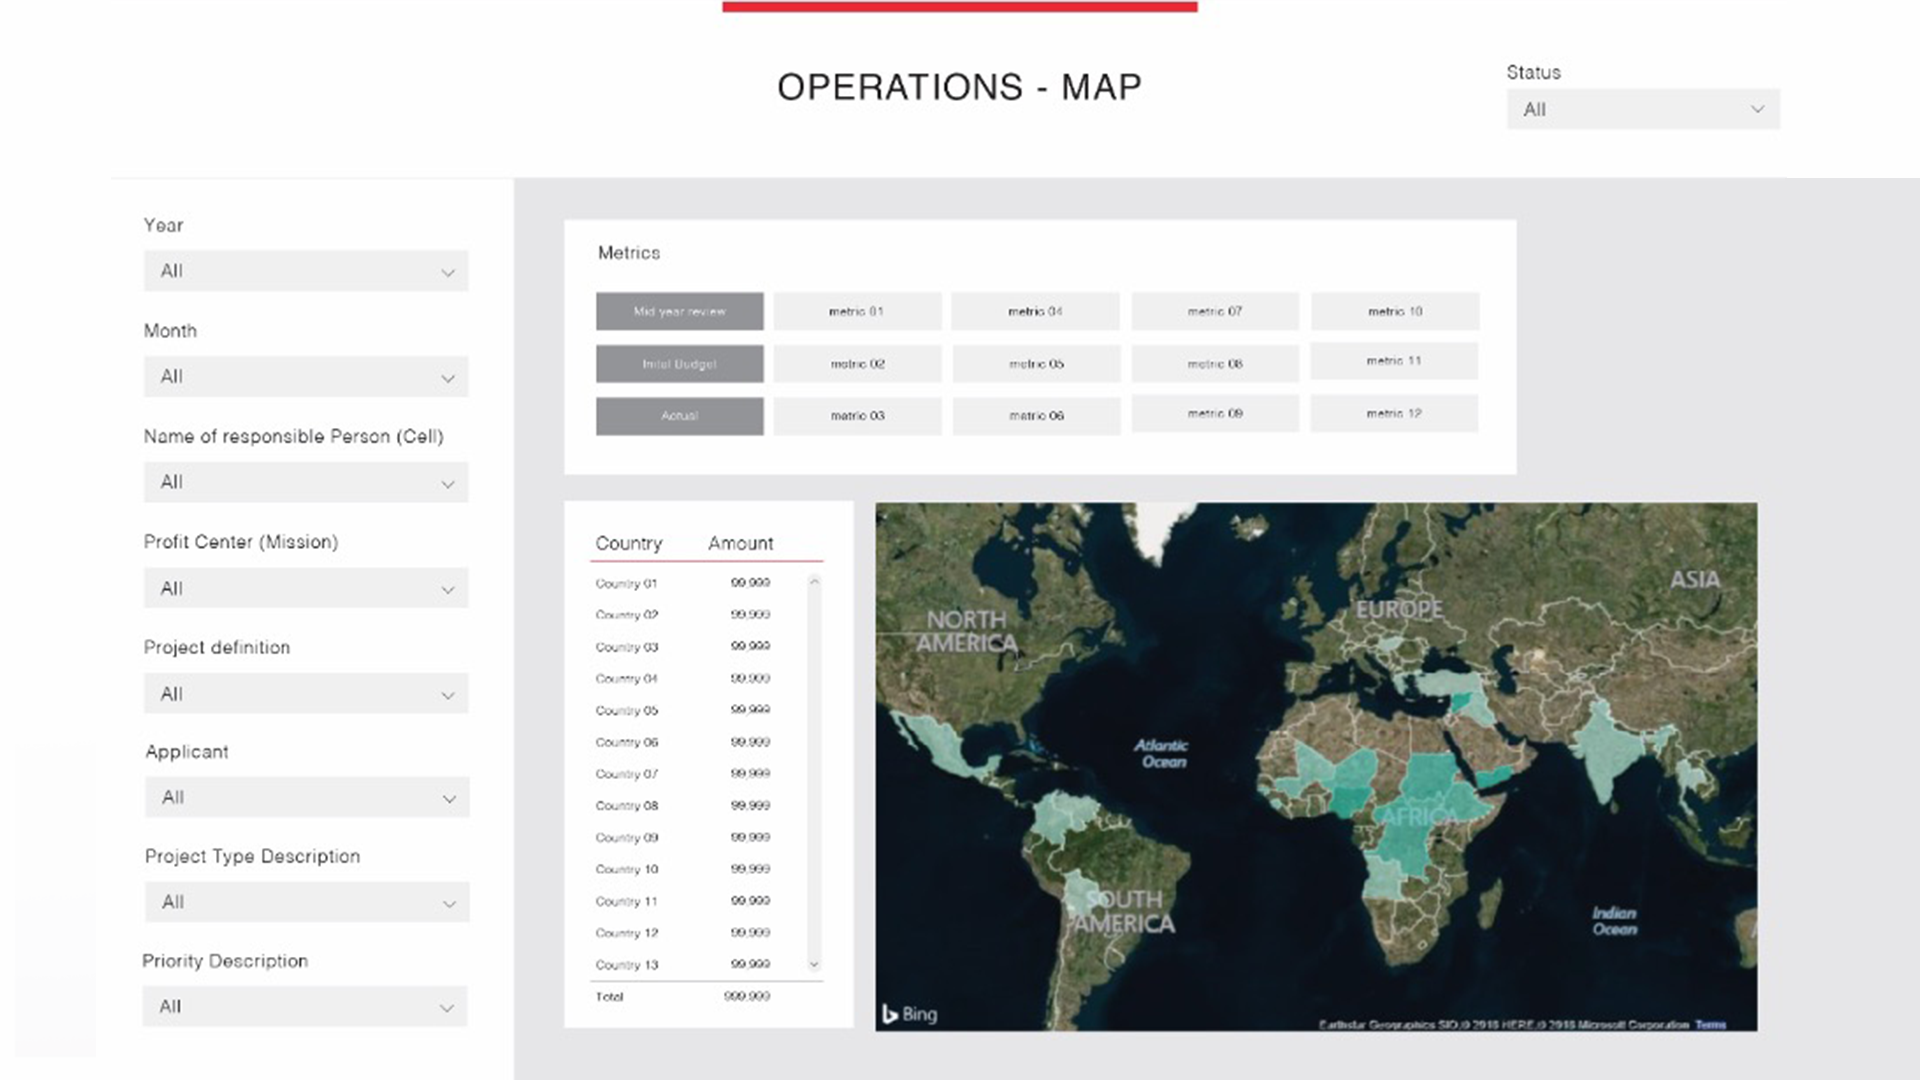This screenshot has width=1920, height=1080.
Task: Click the Indian Ocean map label
Action: pyautogui.click(x=1615, y=920)
